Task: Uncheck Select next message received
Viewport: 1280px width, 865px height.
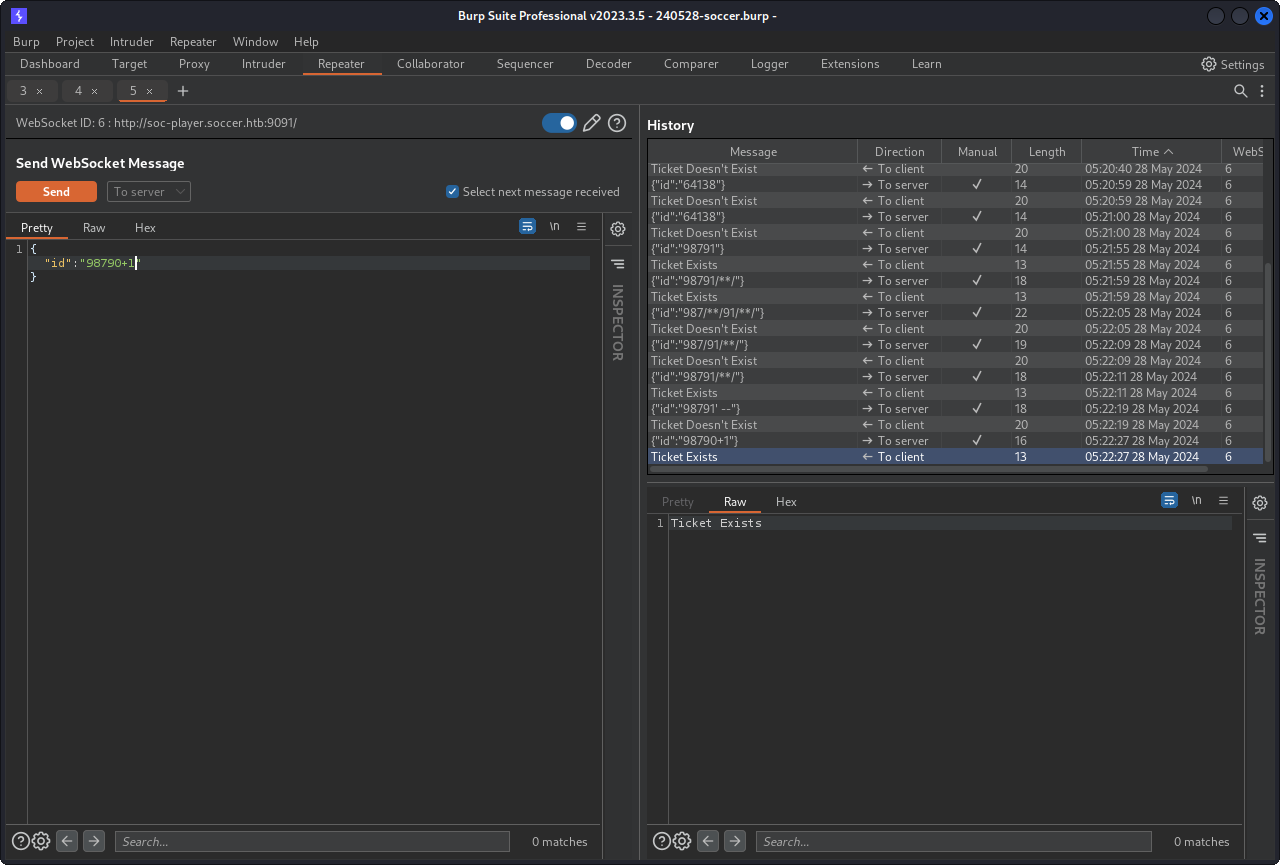Action: click(x=452, y=192)
